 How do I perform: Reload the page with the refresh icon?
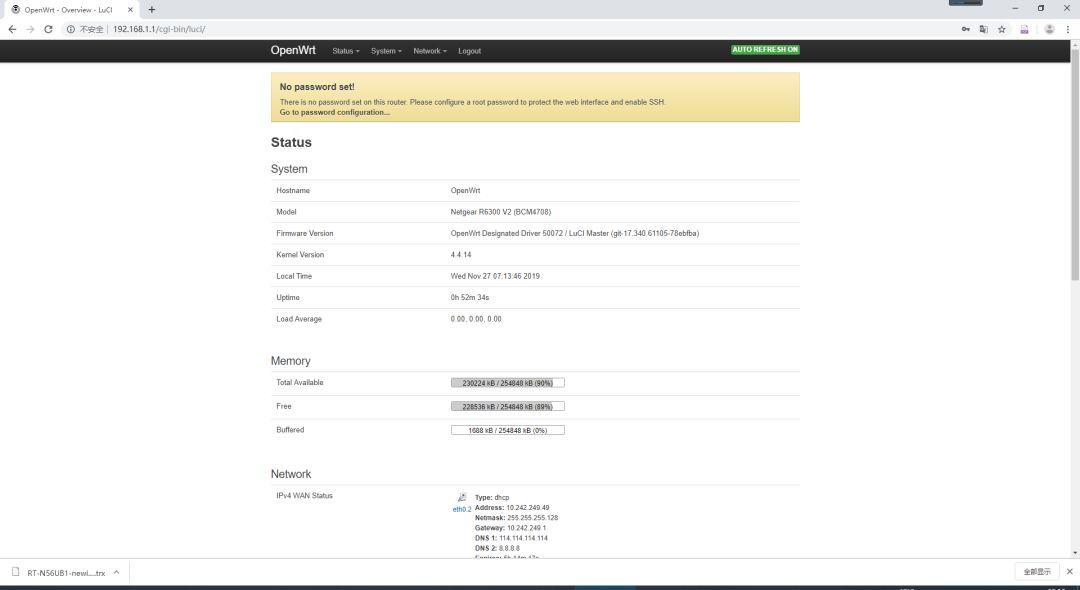click(48, 29)
